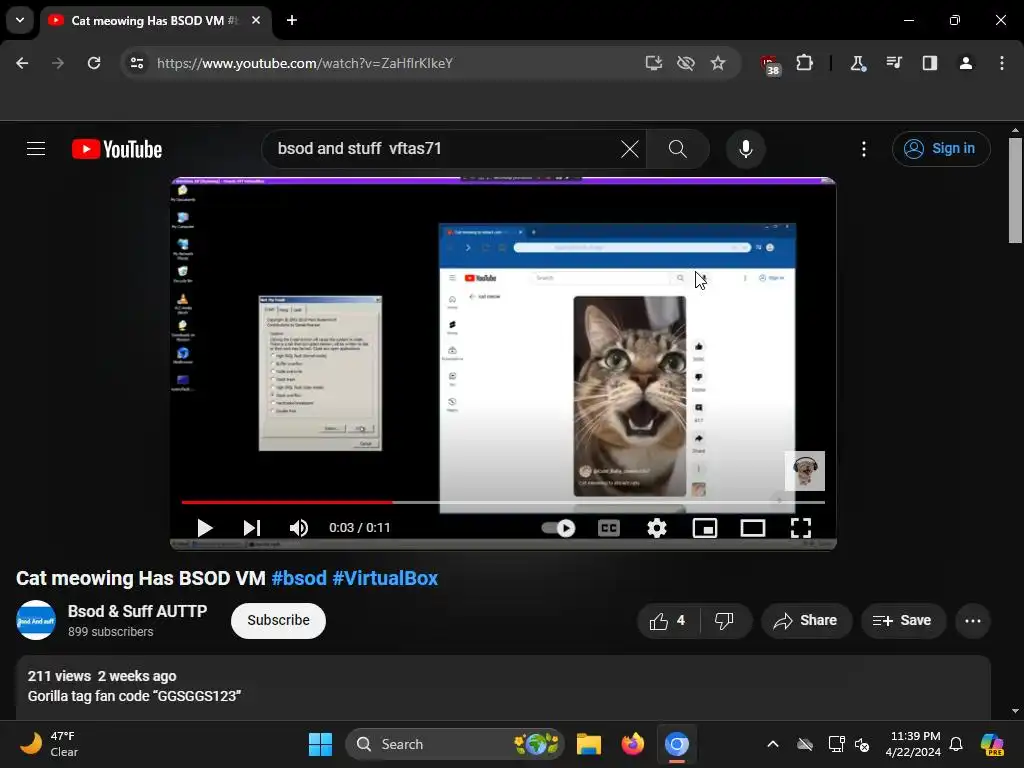The height and width of the screenshot is (768, 1024).
Task: Open Bsod & Suff AUTTP channel name link
Action: (x=137, y=611)
